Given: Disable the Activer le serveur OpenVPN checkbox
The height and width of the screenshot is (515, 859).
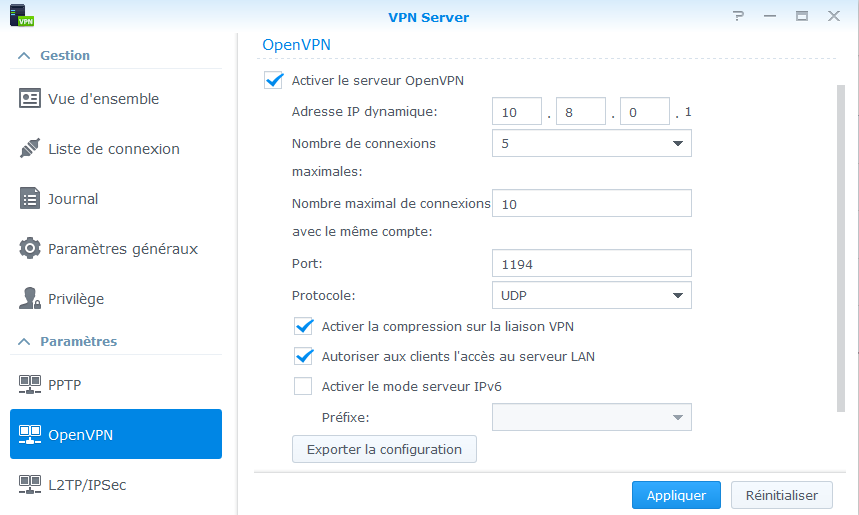Looking at the screenshot, I should pyautogui.click(x=273, y=81).
